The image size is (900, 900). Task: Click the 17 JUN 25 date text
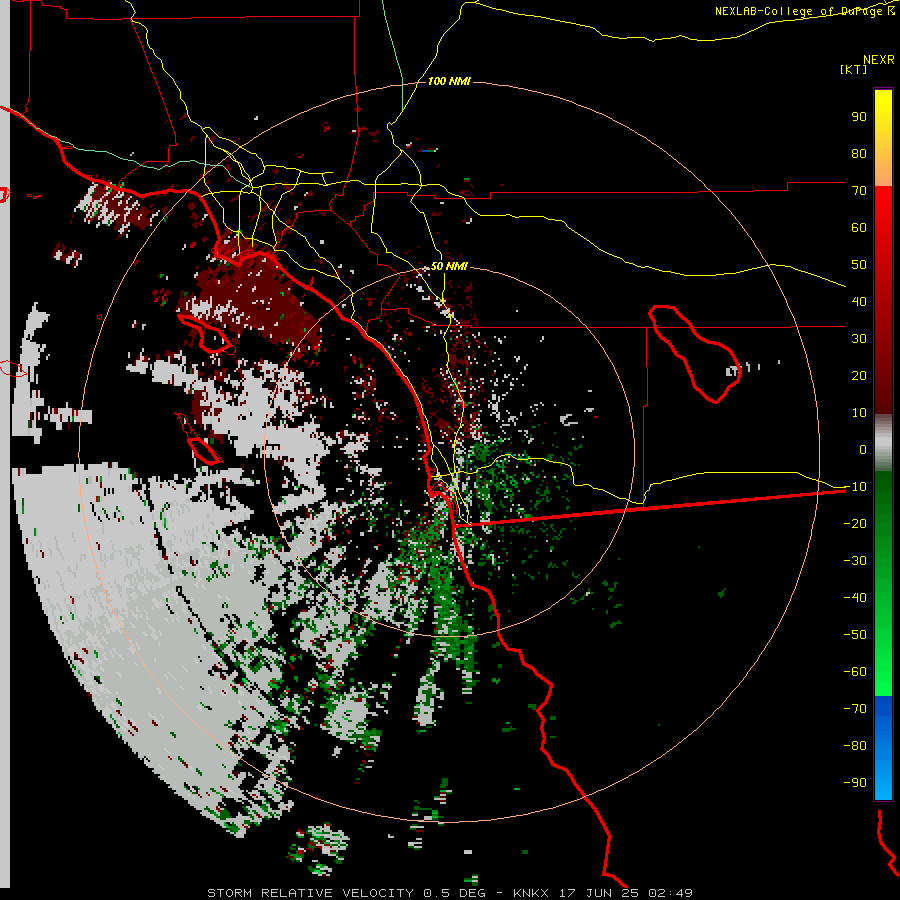coord(599,893)
